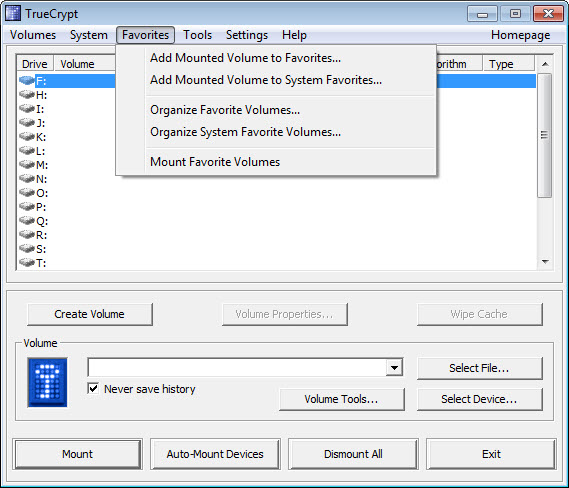Select Organize Favorite Volumes
The image size is (569, 488).
[x=276, y=110]
